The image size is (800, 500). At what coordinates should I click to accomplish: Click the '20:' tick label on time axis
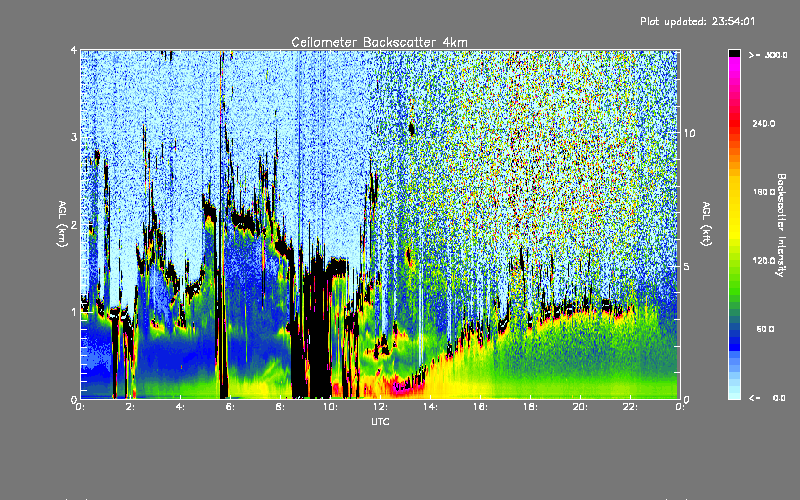click(580, 407)
